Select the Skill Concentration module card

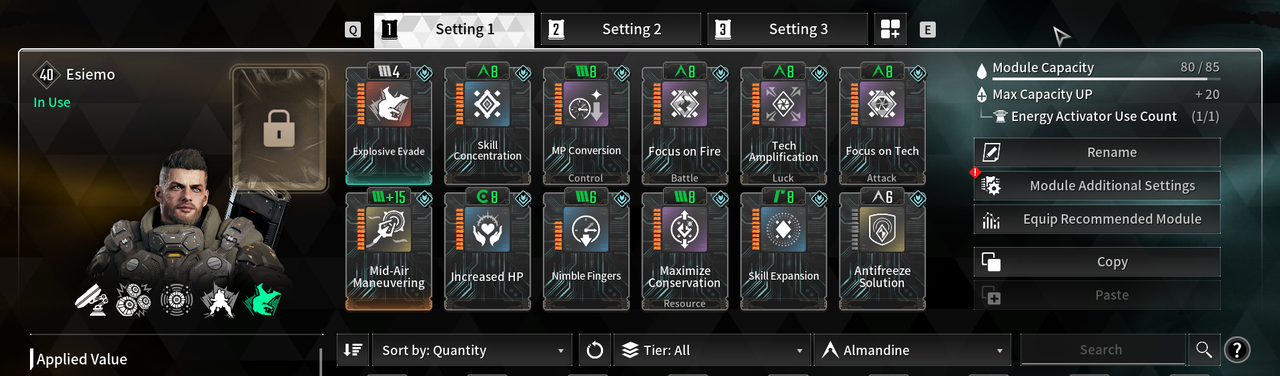point(488,124)
